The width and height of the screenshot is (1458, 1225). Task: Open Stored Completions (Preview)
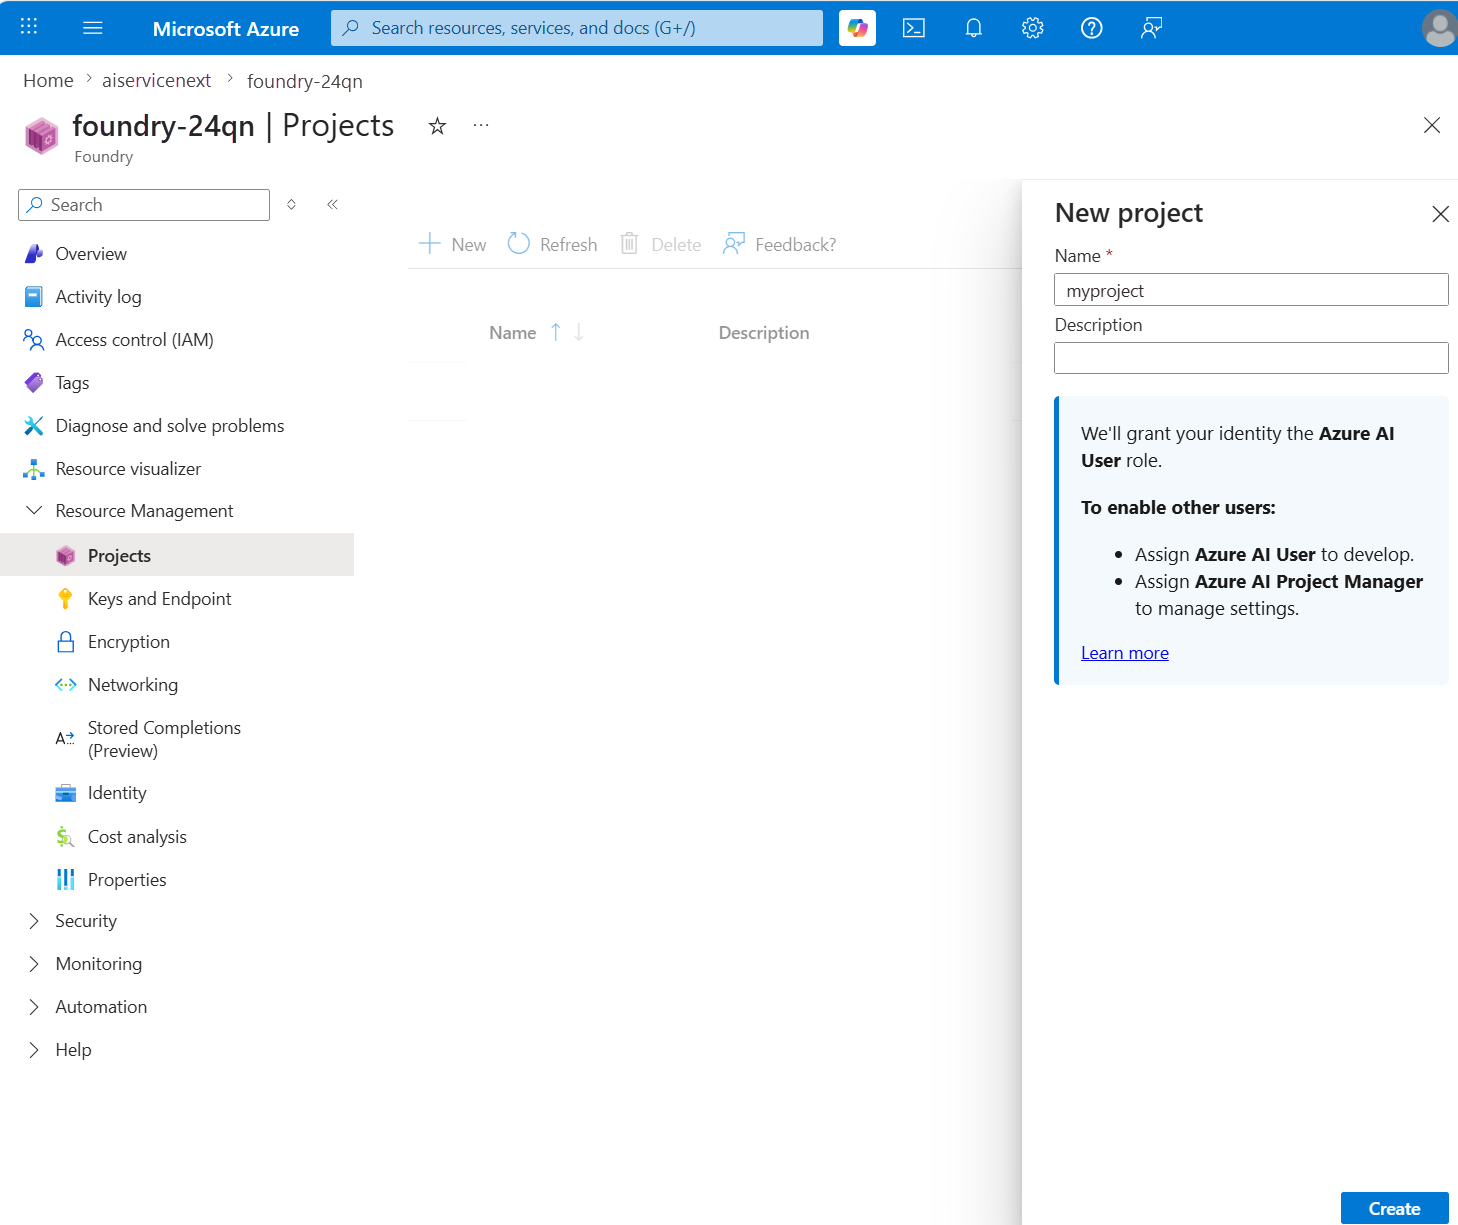click(163, 739)
